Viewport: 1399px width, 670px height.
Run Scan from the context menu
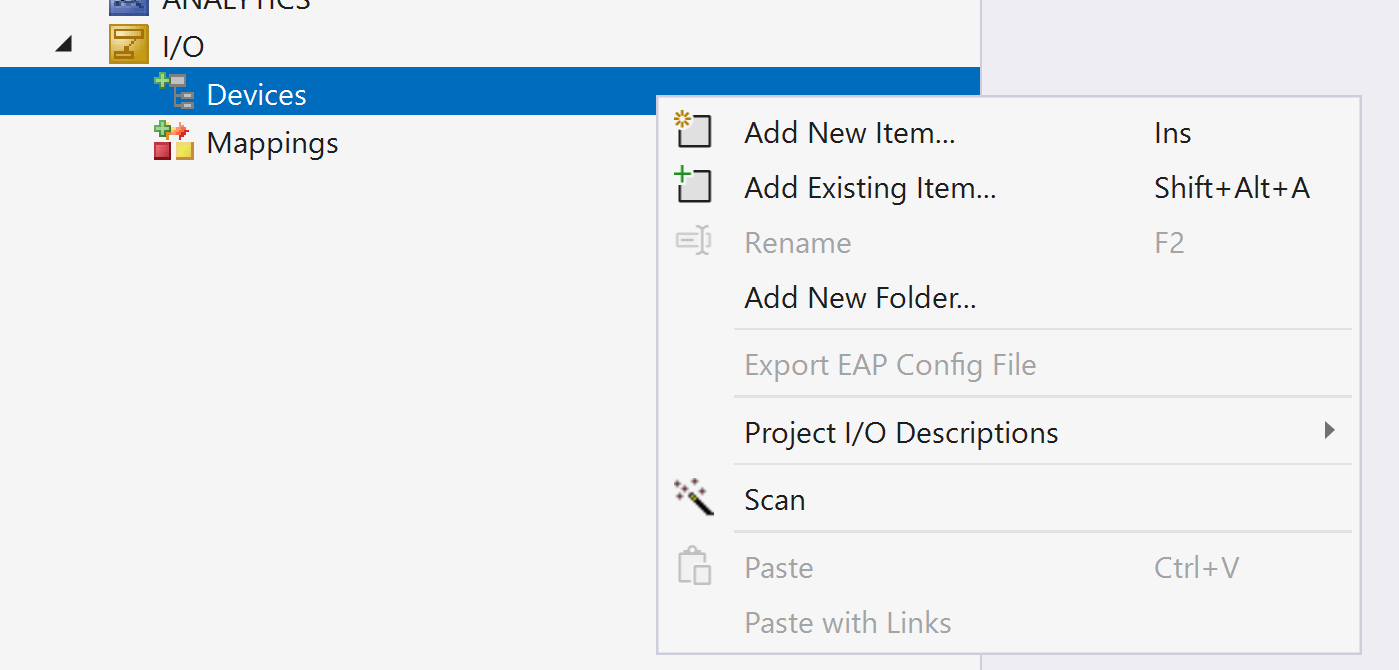click(774, 500)
